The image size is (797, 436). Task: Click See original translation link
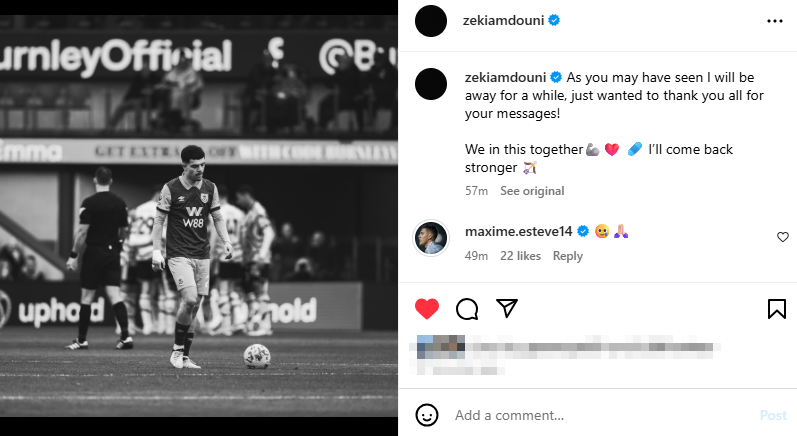532,191
